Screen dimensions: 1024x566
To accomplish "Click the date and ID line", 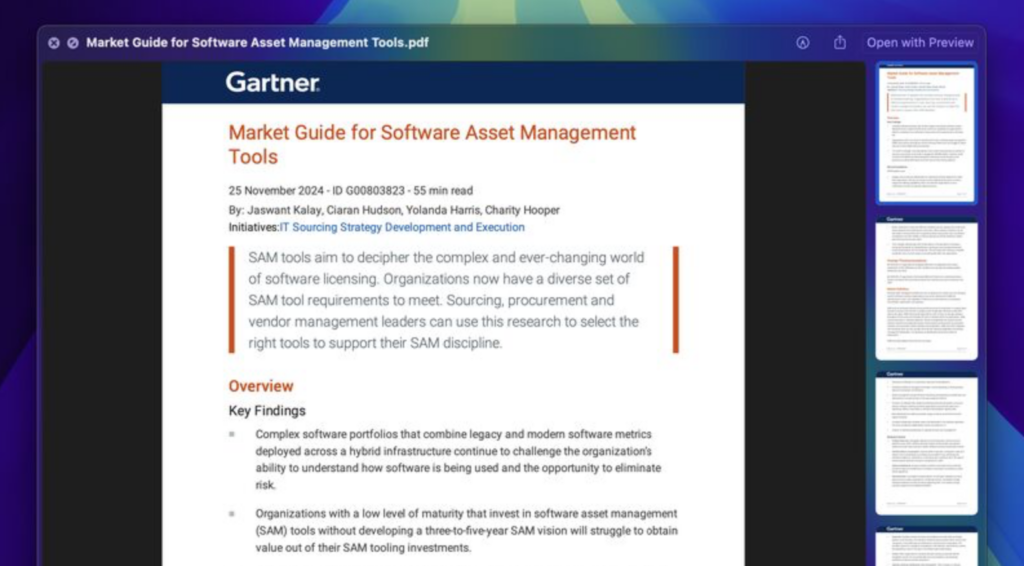I will tap(351, 191).
